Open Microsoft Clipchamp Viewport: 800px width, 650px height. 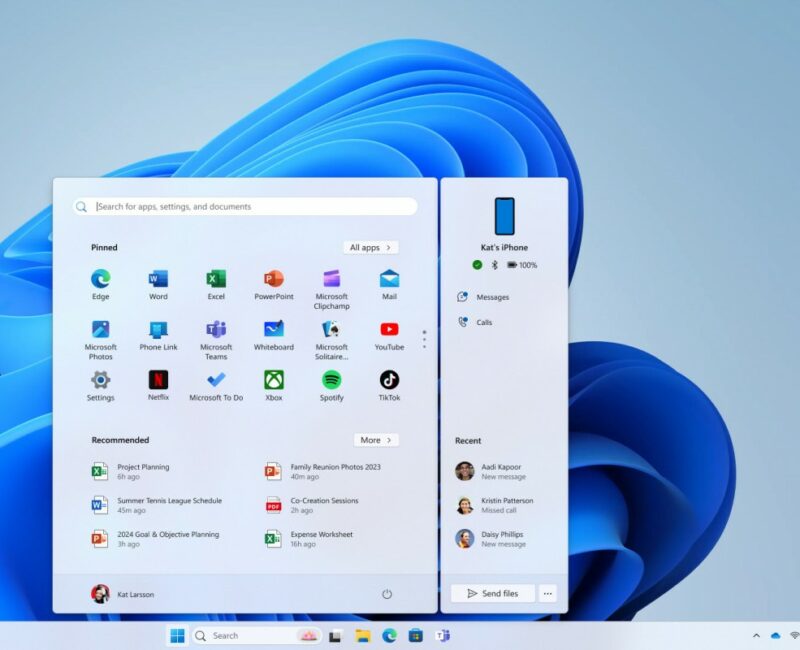click(332, 289)
